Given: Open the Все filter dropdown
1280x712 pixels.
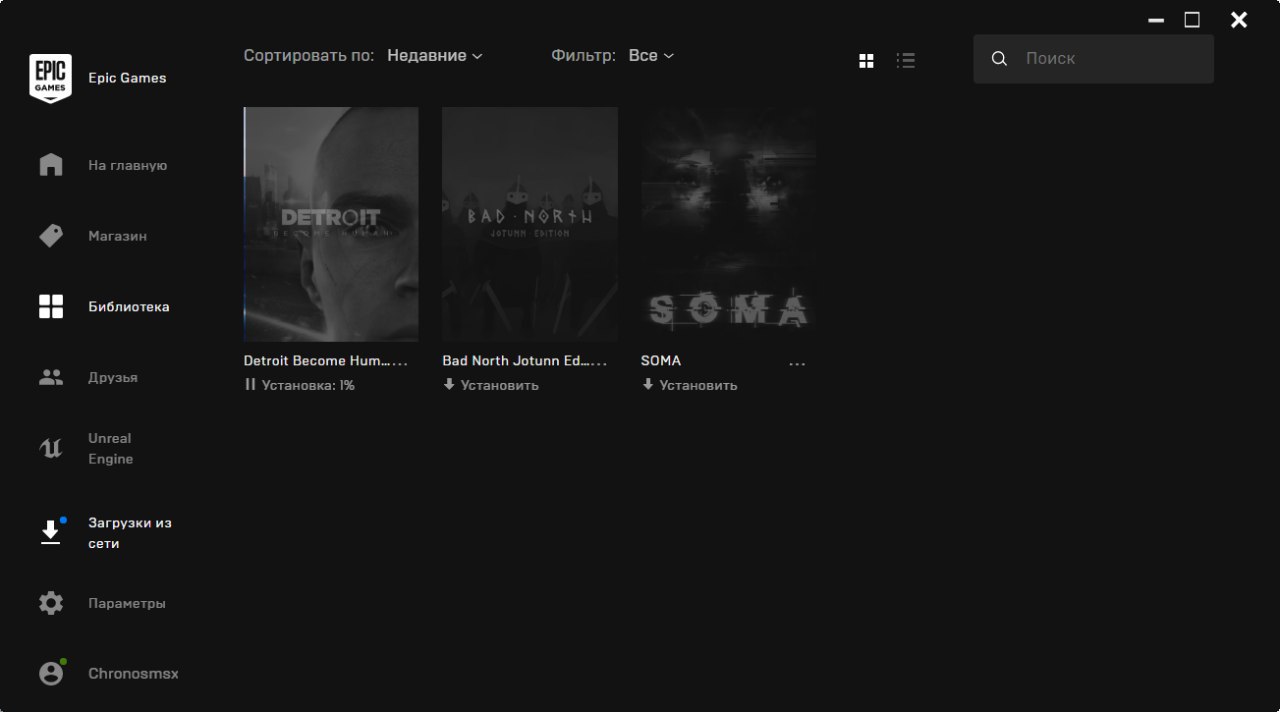Looking at the screenshot, I should pos(651,56).
